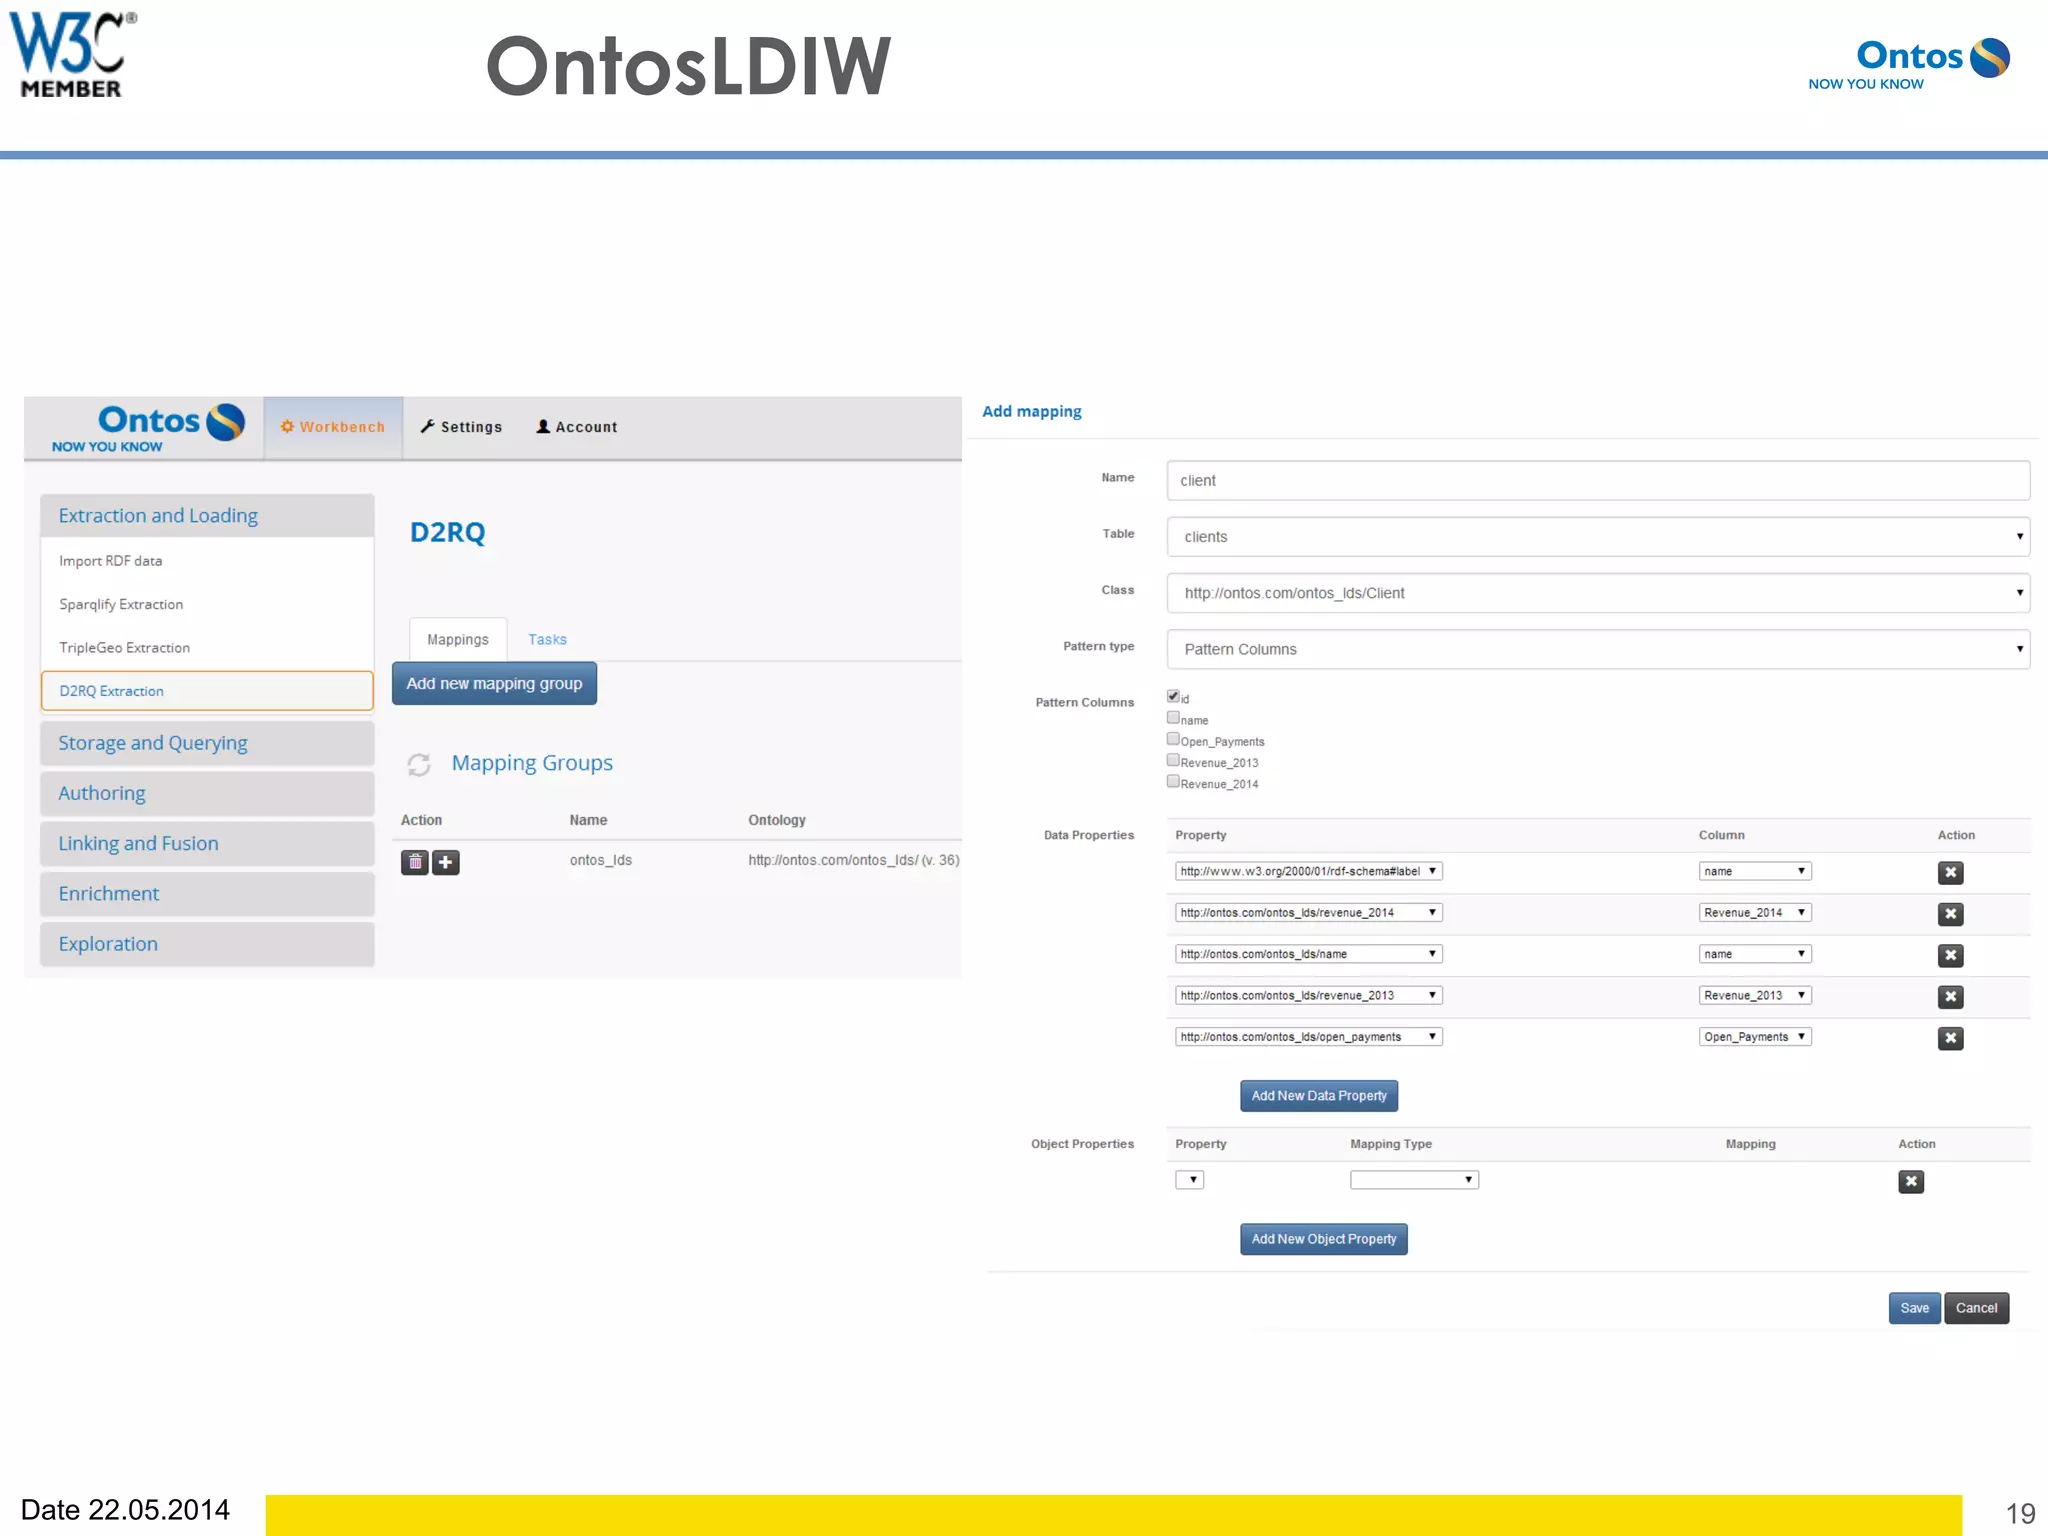Remove the revenue_2014 data property row
This screenshot has width=2048, height=1536.
(x=1950, y=914)
